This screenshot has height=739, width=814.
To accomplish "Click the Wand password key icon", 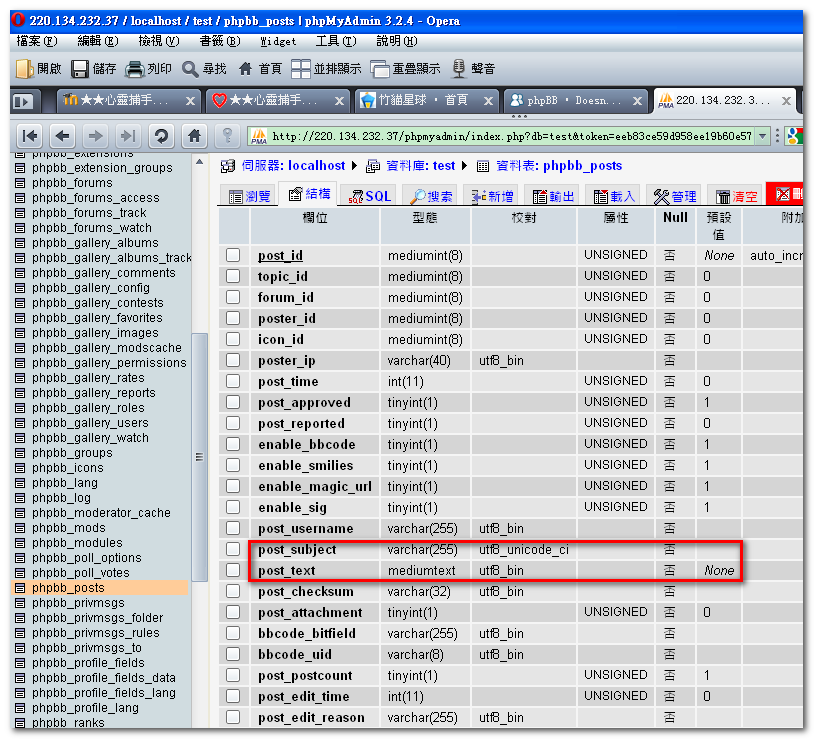I will coord(227,136).
